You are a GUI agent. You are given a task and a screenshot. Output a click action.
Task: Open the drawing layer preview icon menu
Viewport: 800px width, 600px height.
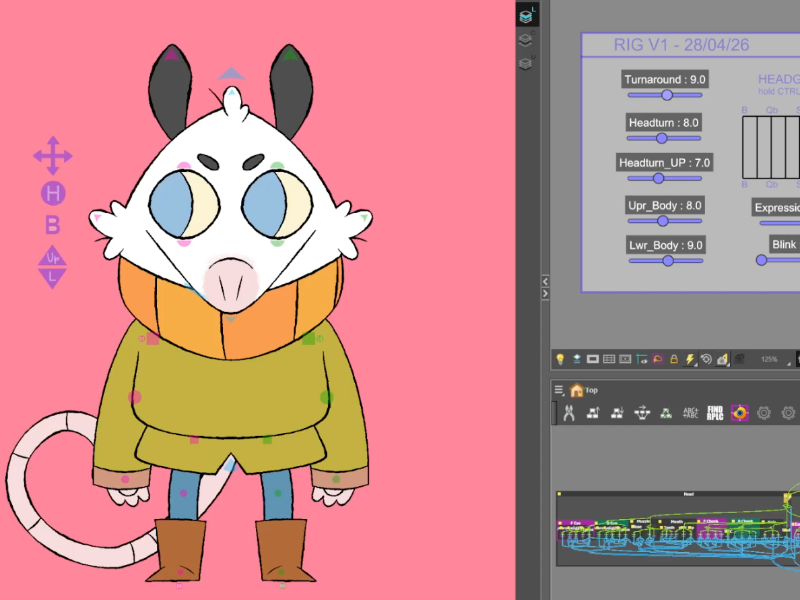(x=722, y=359)
